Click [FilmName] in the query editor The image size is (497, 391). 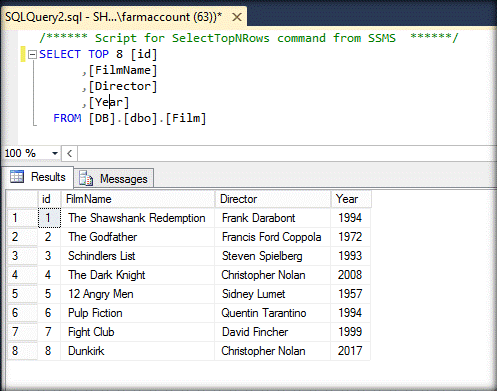pyautogui.click(x=123, y=70)
